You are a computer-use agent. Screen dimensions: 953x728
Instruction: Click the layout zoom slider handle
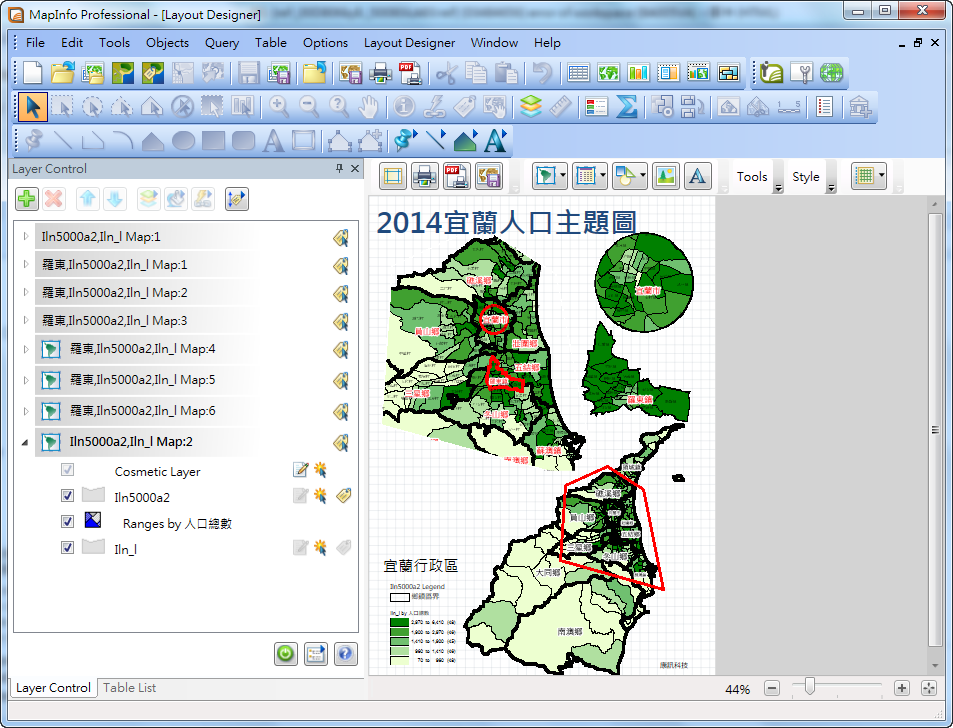point(809,686)
